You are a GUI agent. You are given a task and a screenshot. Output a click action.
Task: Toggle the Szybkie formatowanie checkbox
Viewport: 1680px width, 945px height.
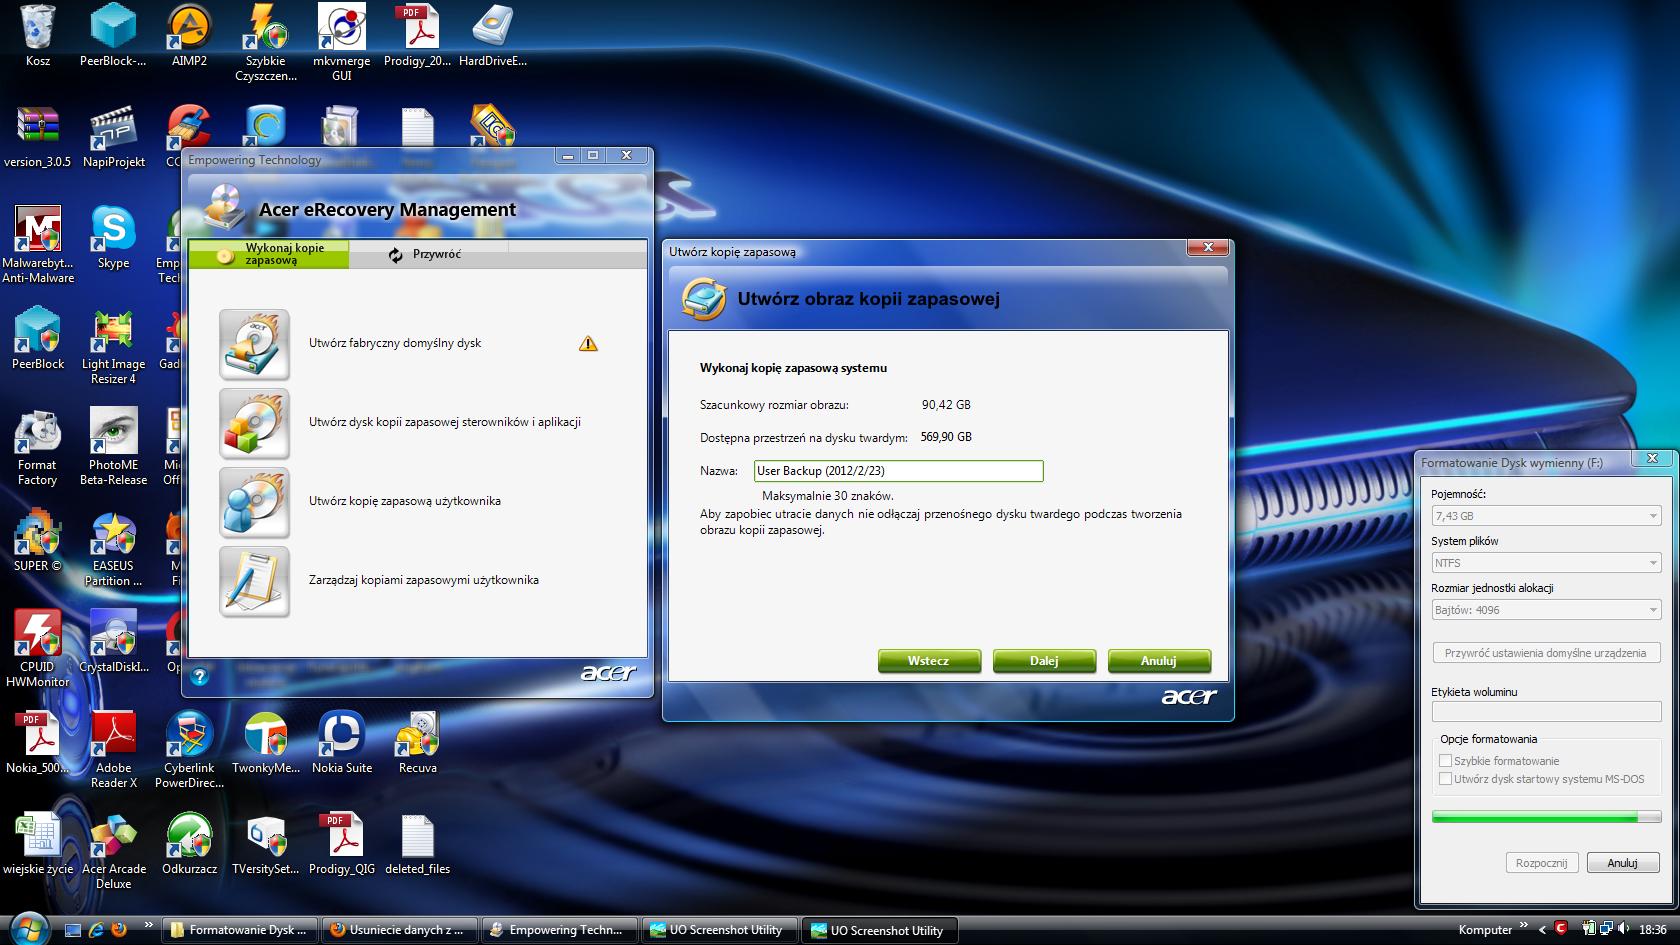pyautogui.click(x=1445, y=761)
